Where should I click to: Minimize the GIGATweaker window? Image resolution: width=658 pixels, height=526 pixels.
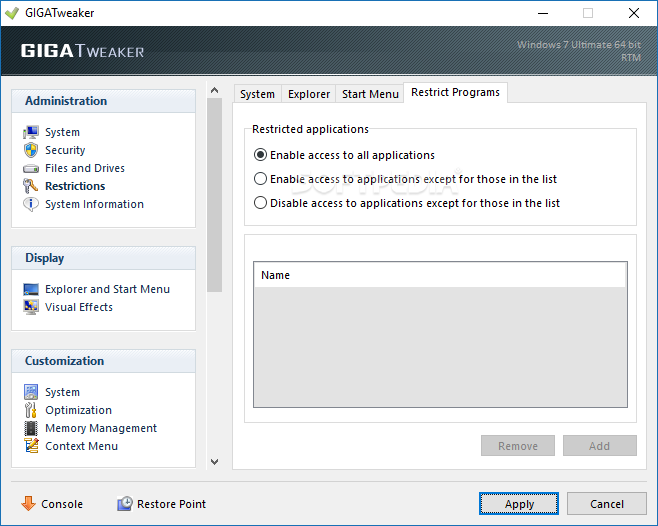click(543, 13)
